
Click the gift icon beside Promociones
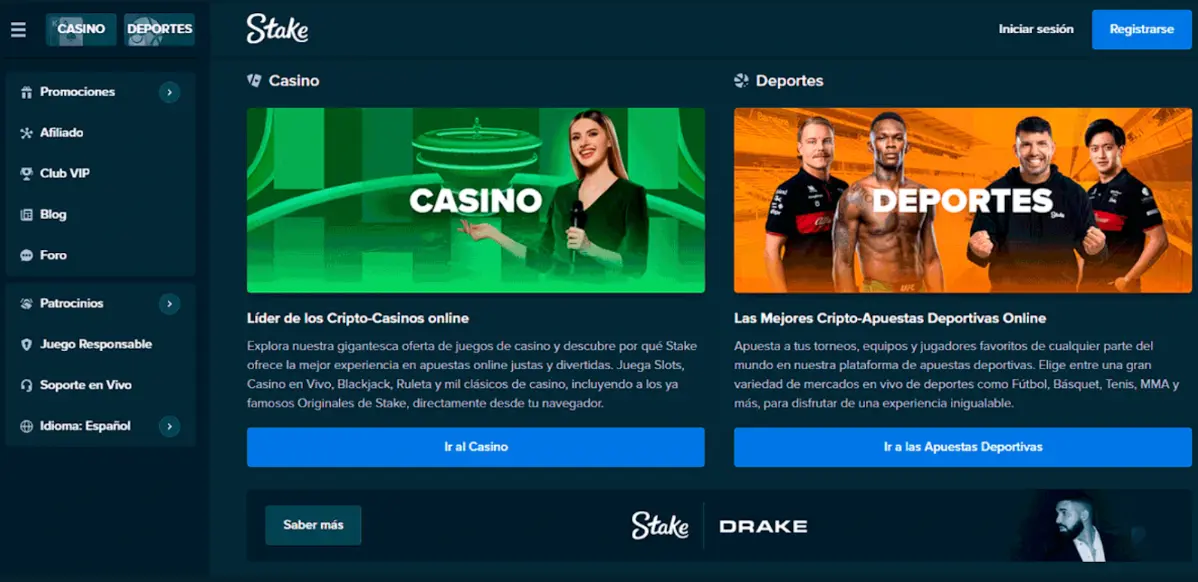[x=26, y=92]
